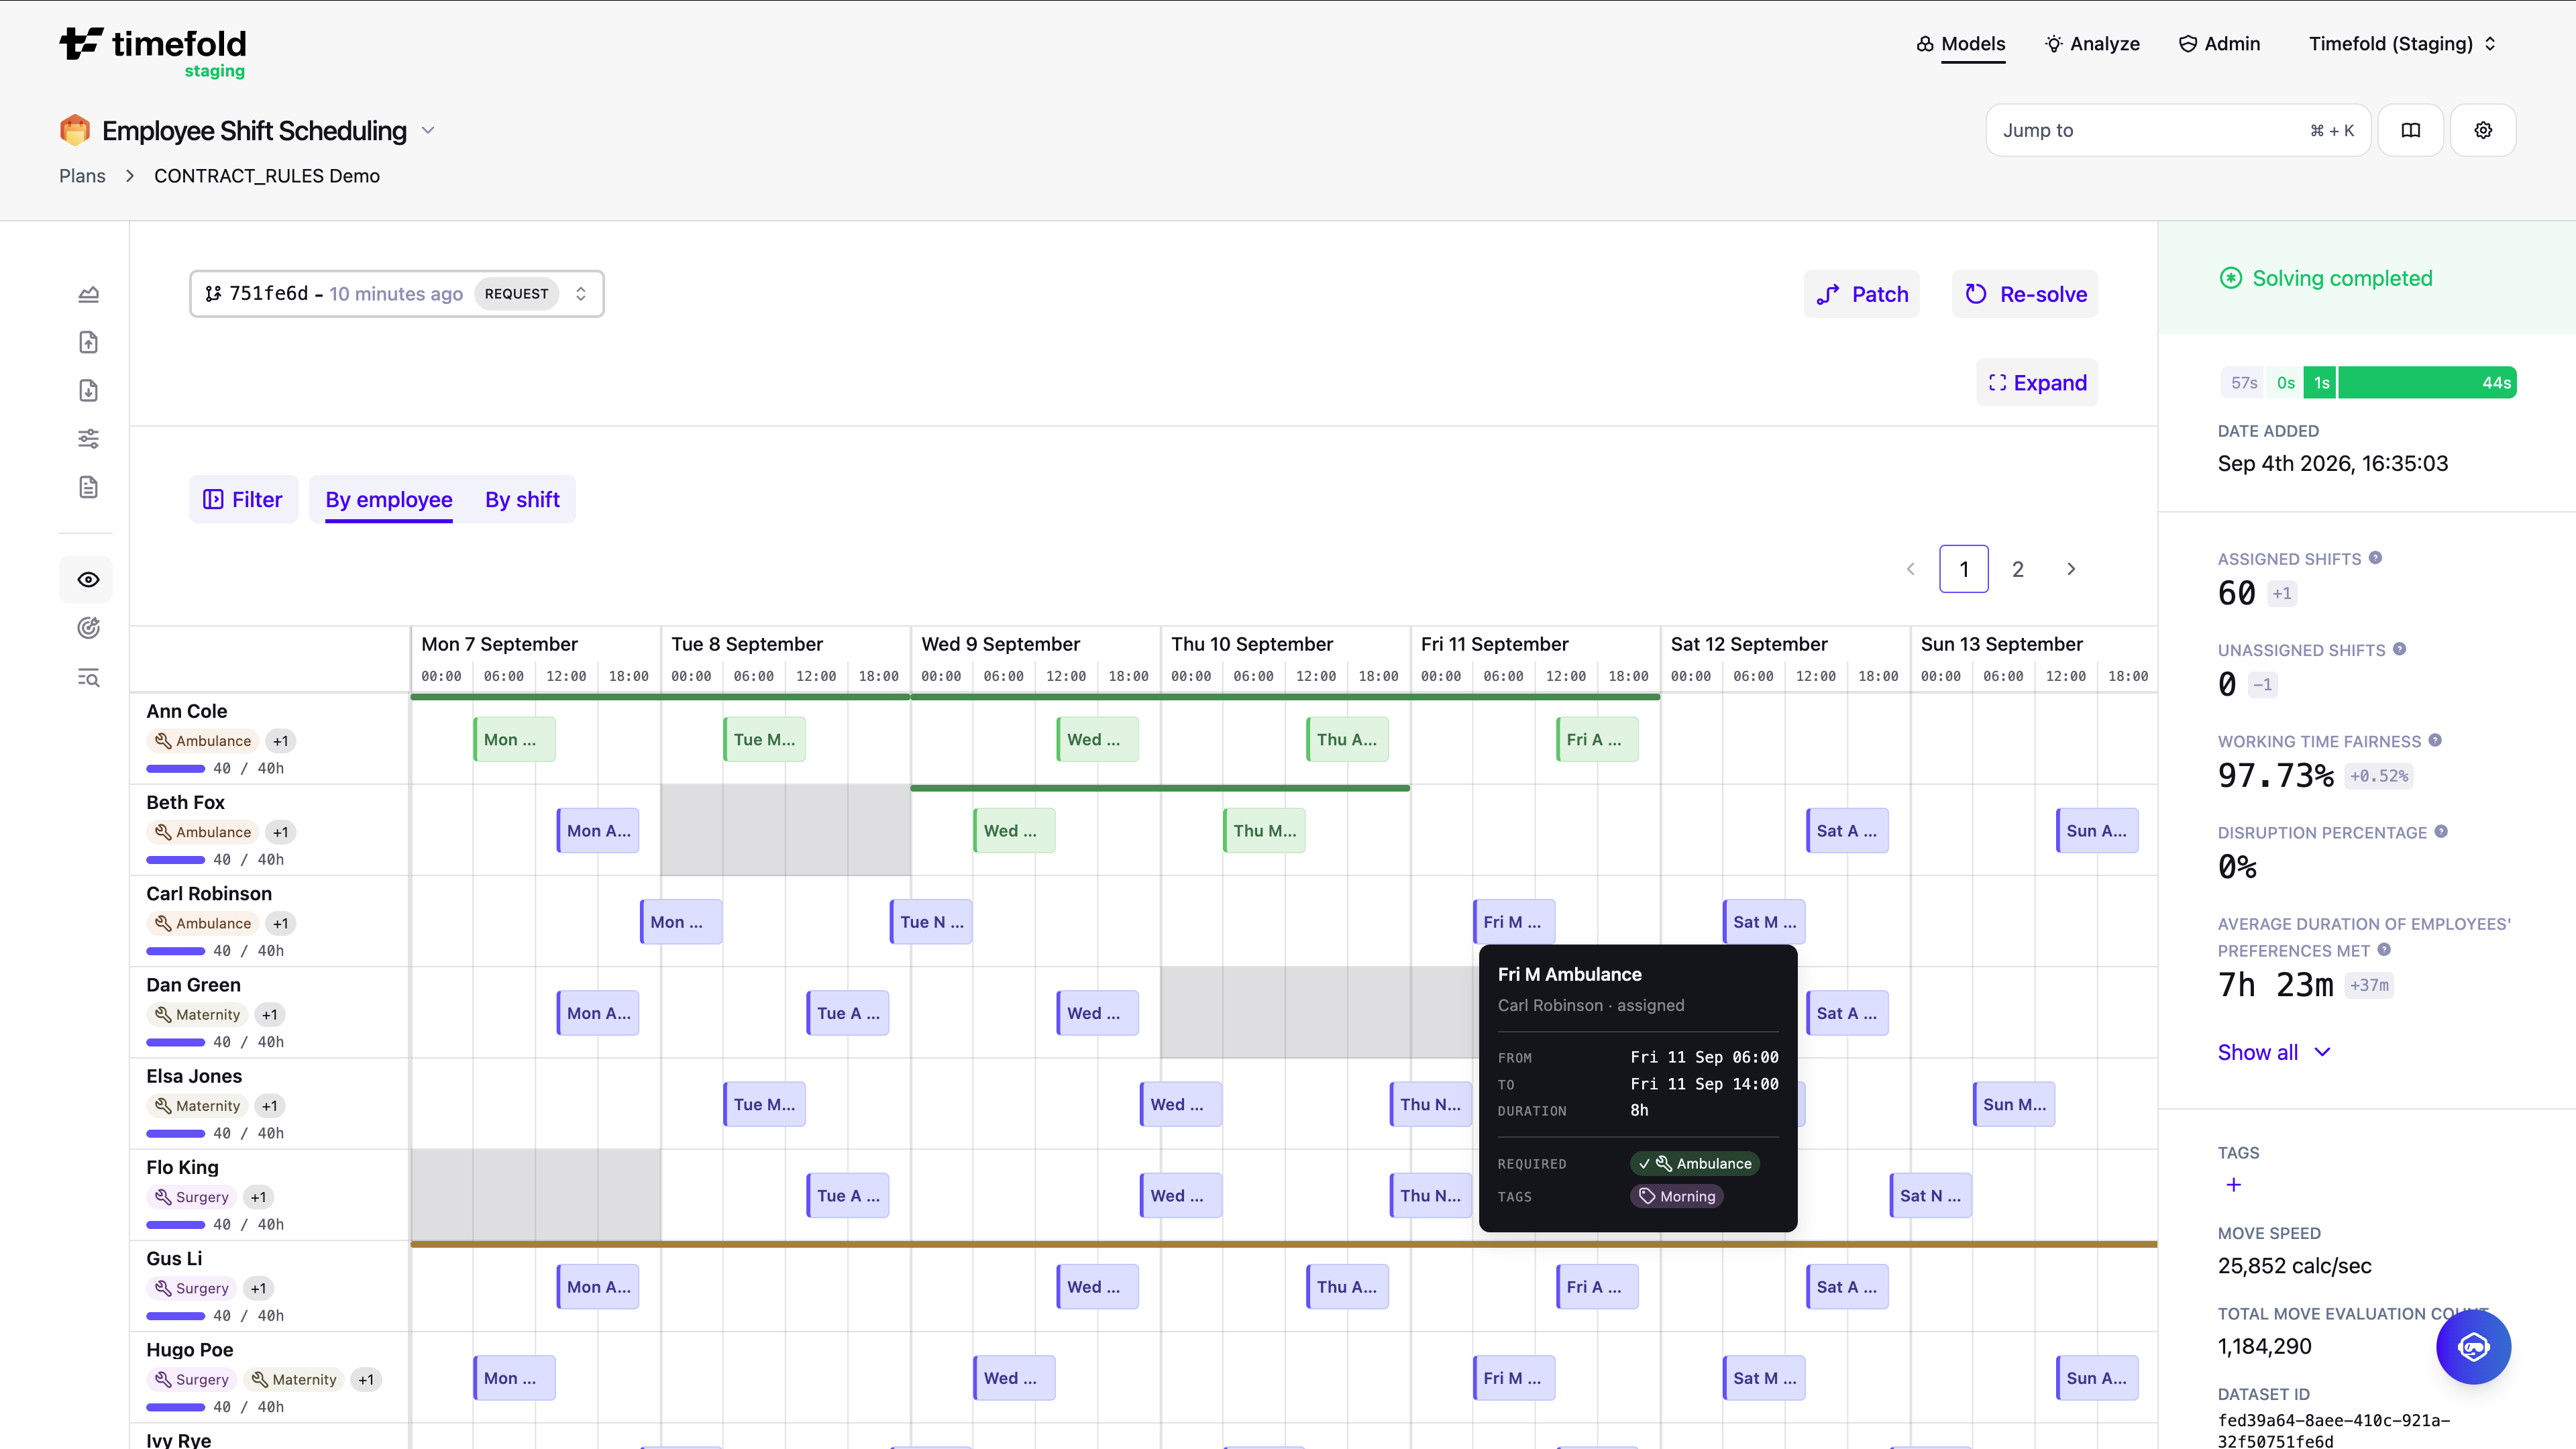Click the Working Time Fairness help icon
The width and height of the screenshot is (2576, 1449).
[x=2435, y=740]
